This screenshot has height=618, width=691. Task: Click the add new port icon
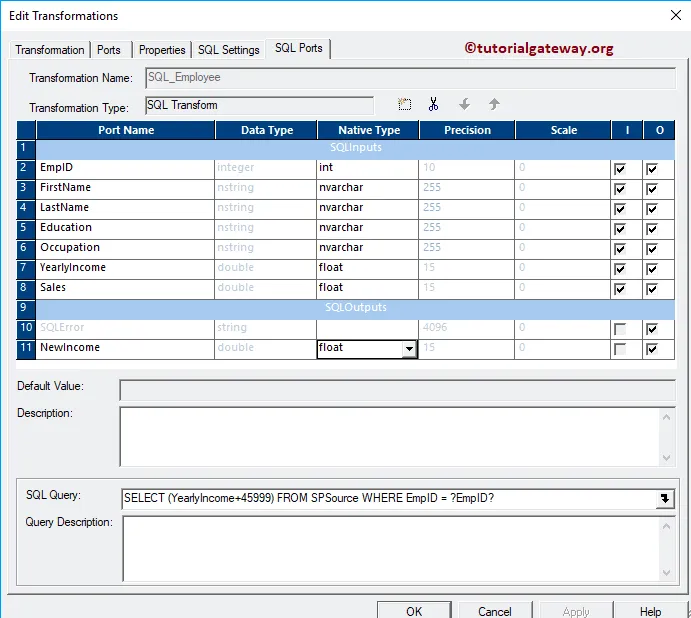pyautogui.click(x=404, y=104)
